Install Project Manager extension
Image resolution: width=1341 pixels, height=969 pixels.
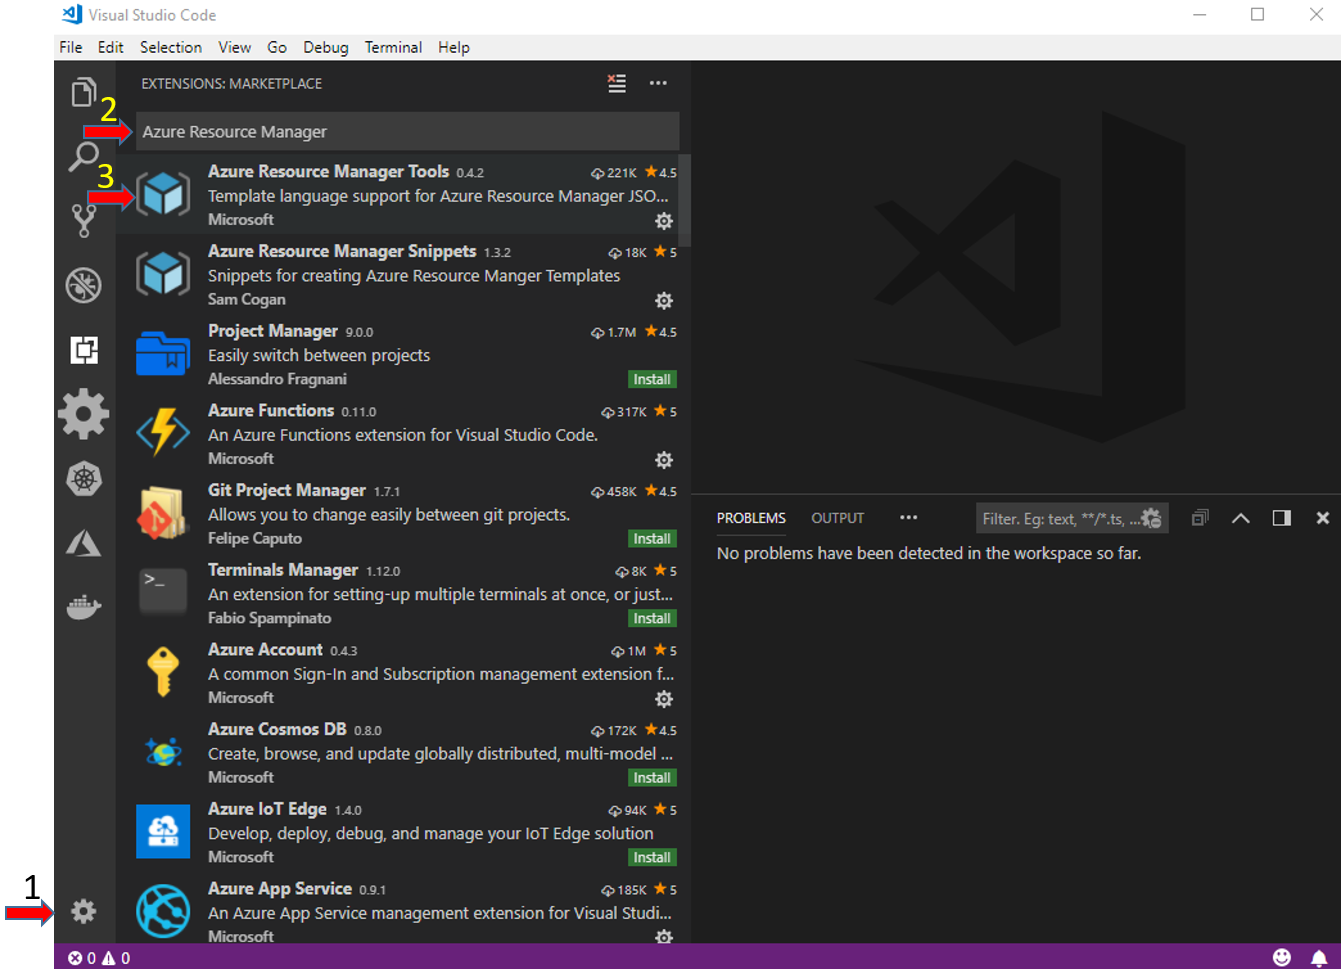click(652, 380)
